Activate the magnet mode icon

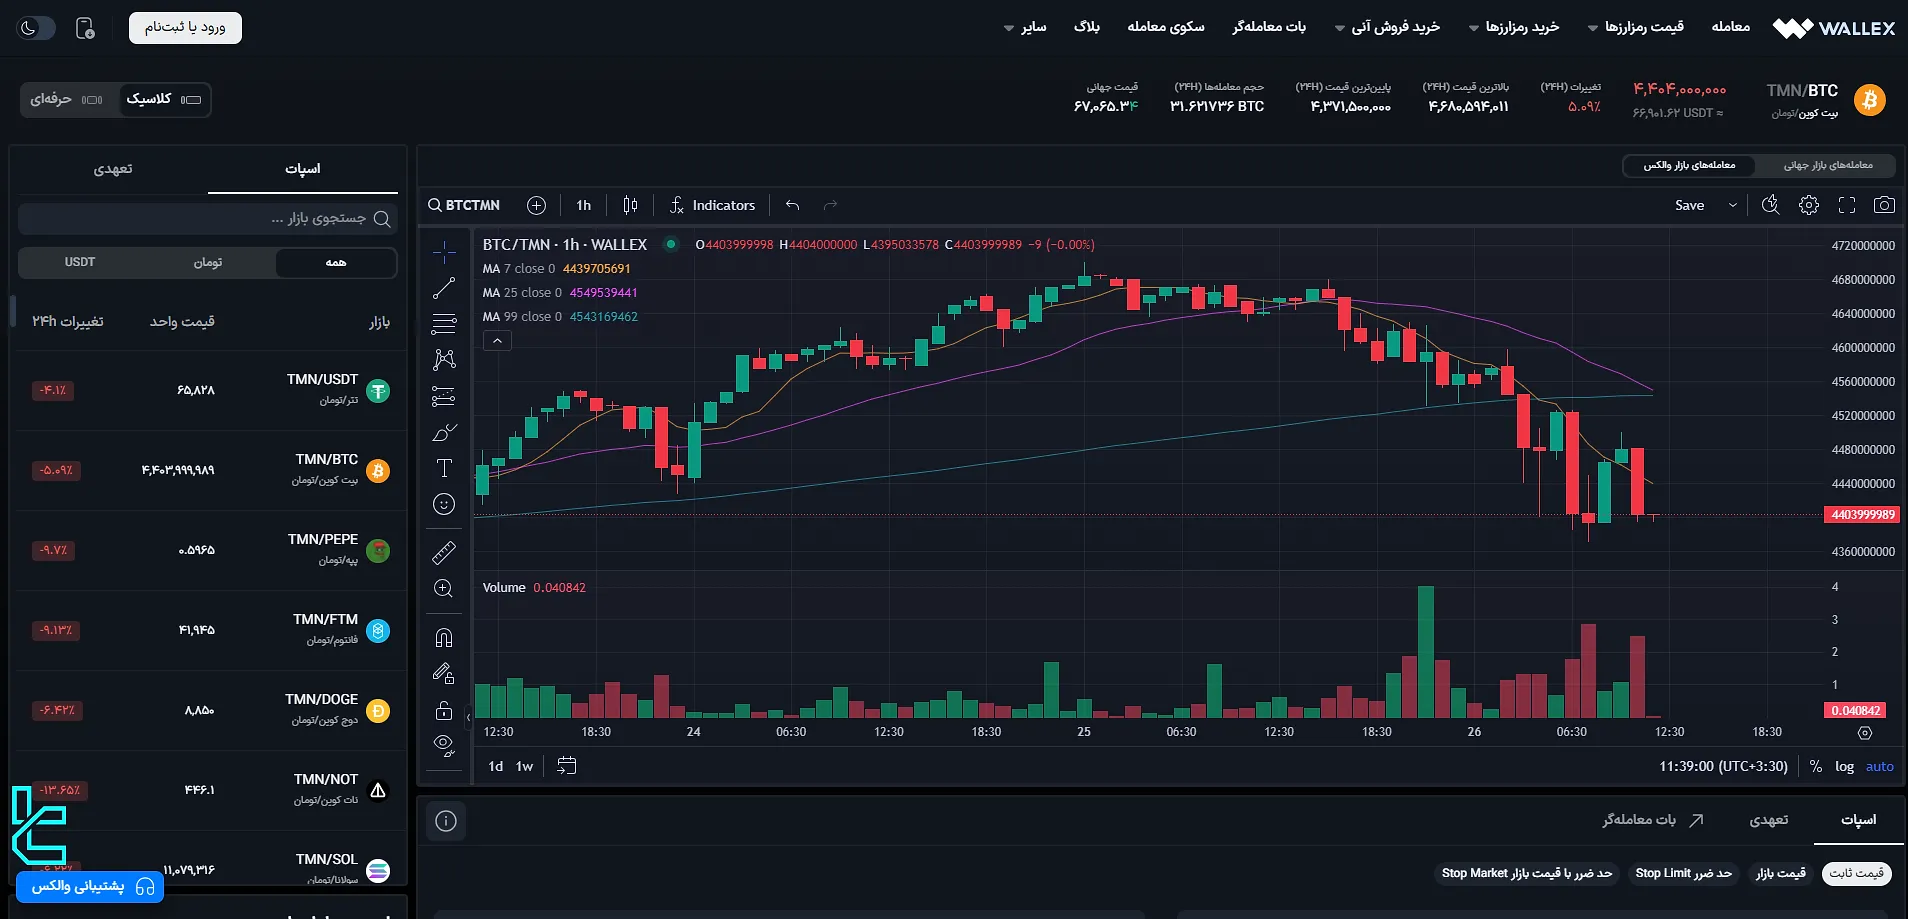pos(444,638)
